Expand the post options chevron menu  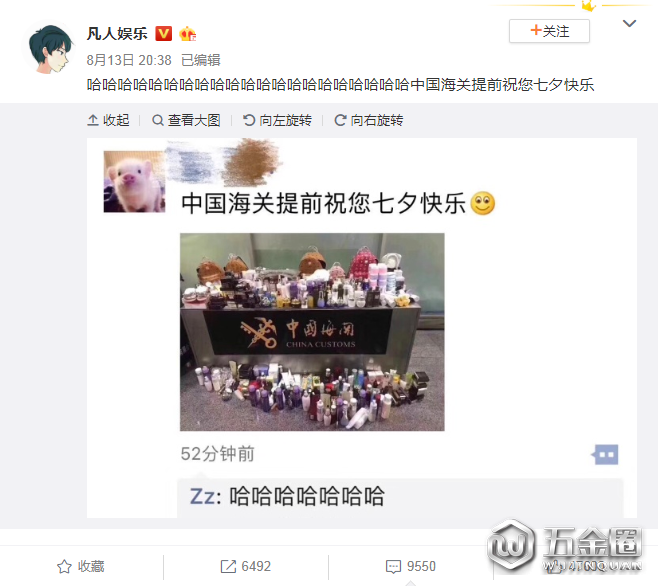(x=629, y=24)
